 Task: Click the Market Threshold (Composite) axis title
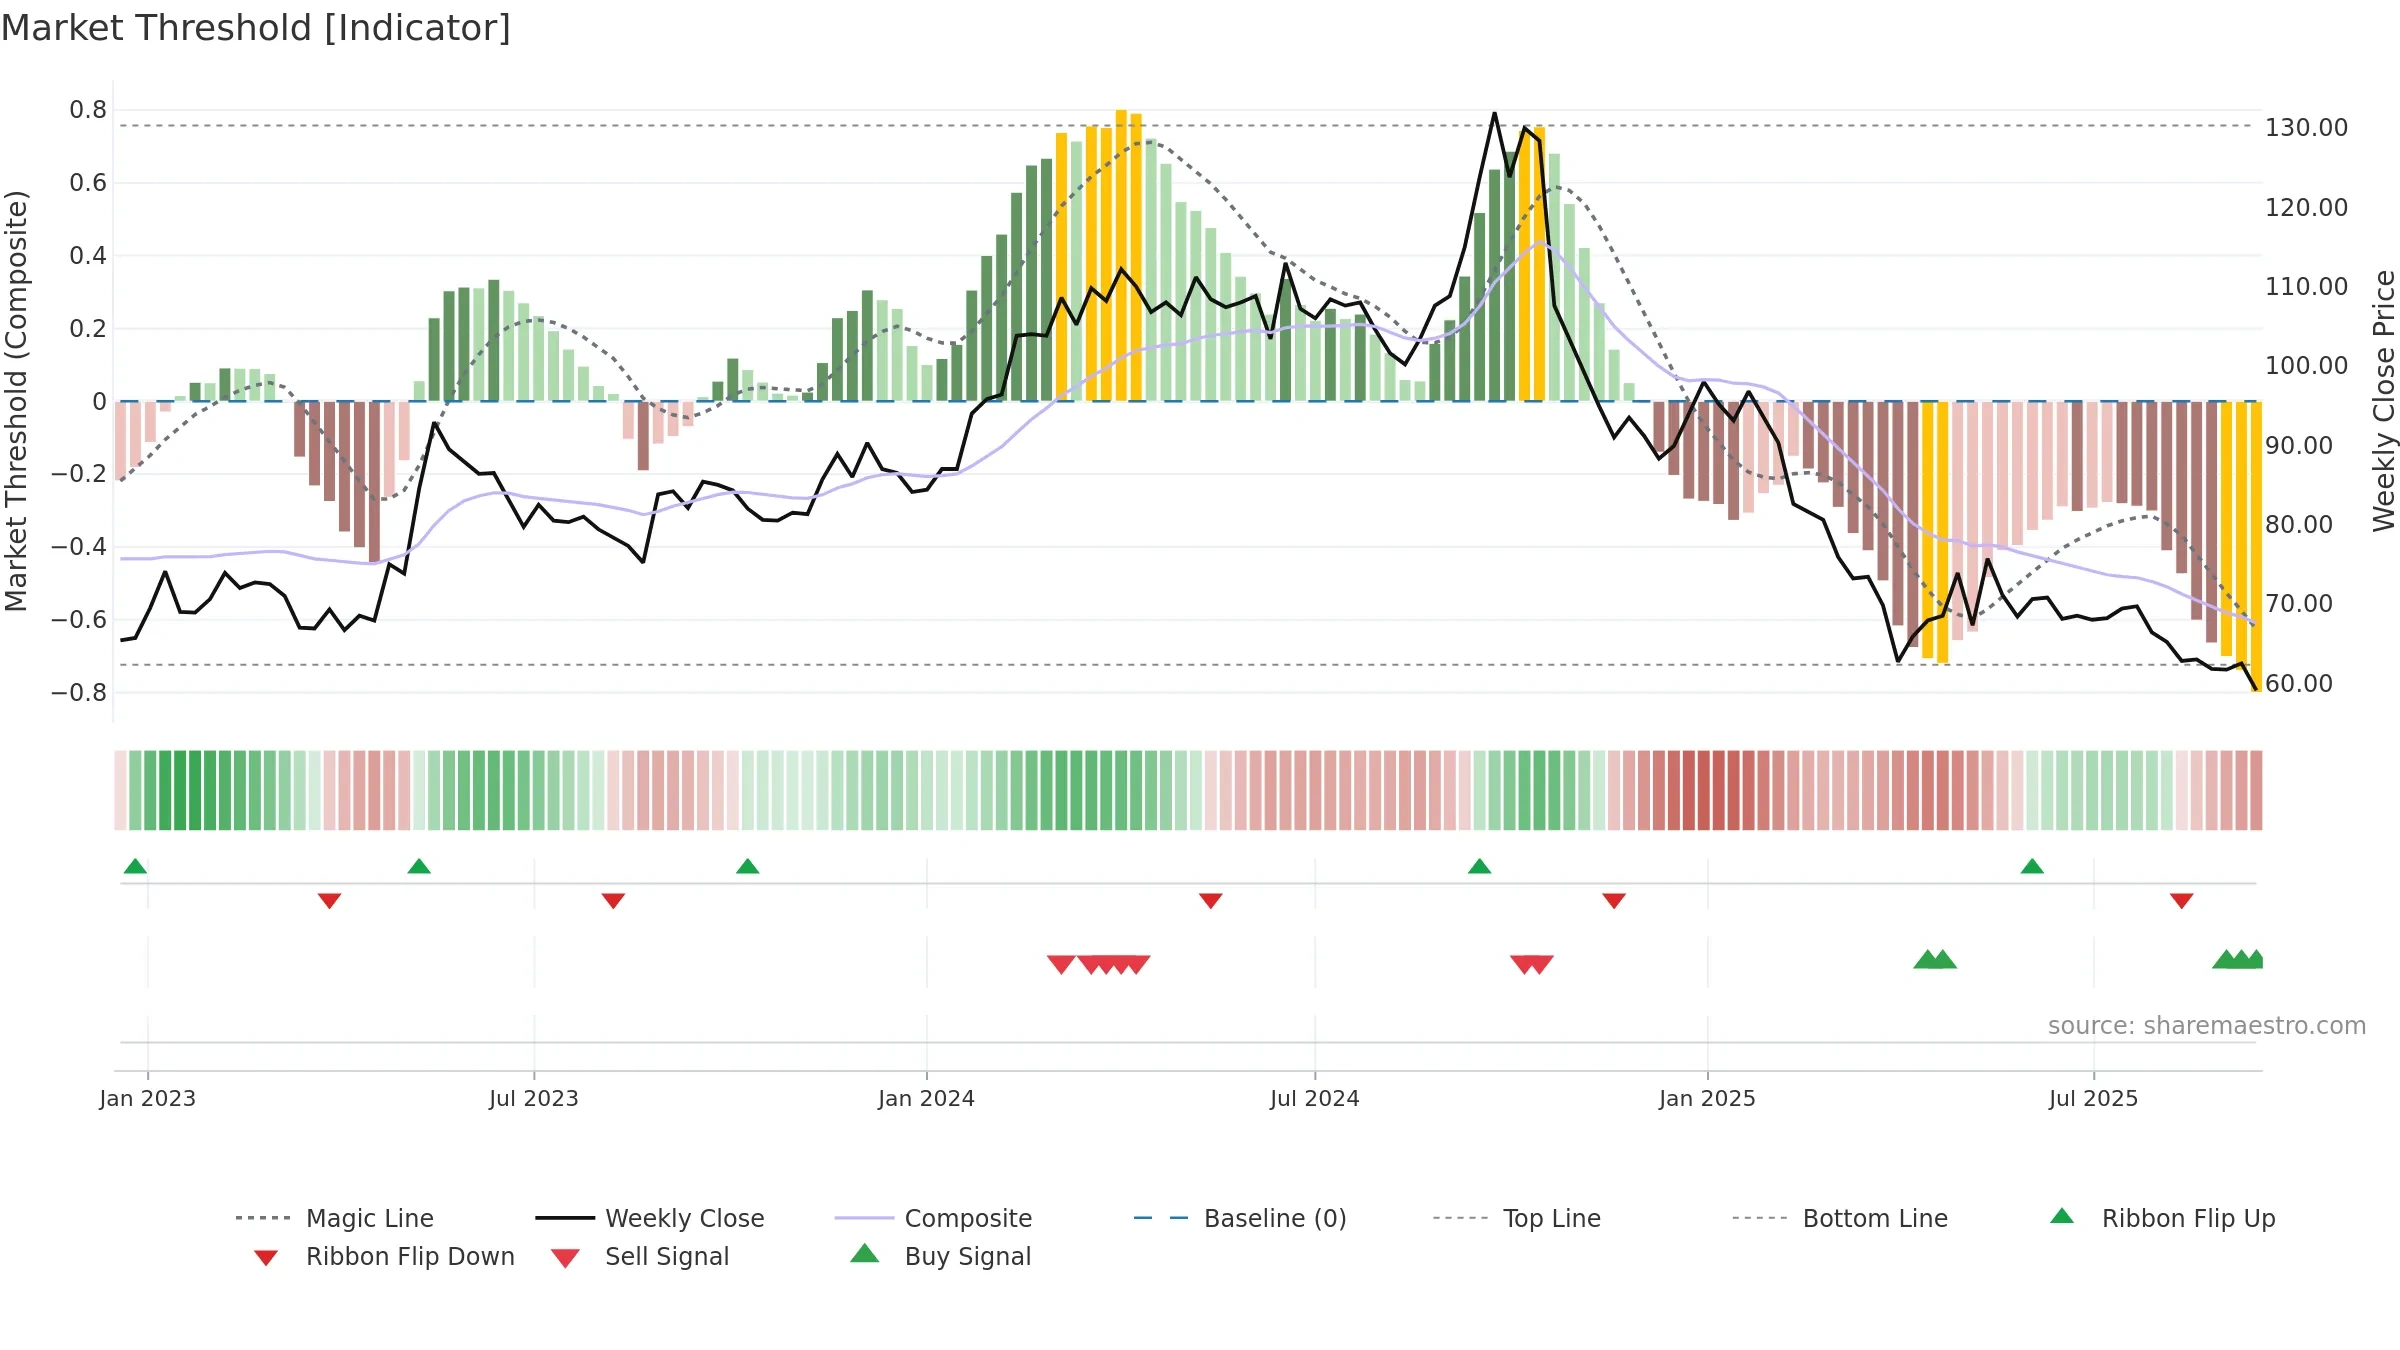16,400
